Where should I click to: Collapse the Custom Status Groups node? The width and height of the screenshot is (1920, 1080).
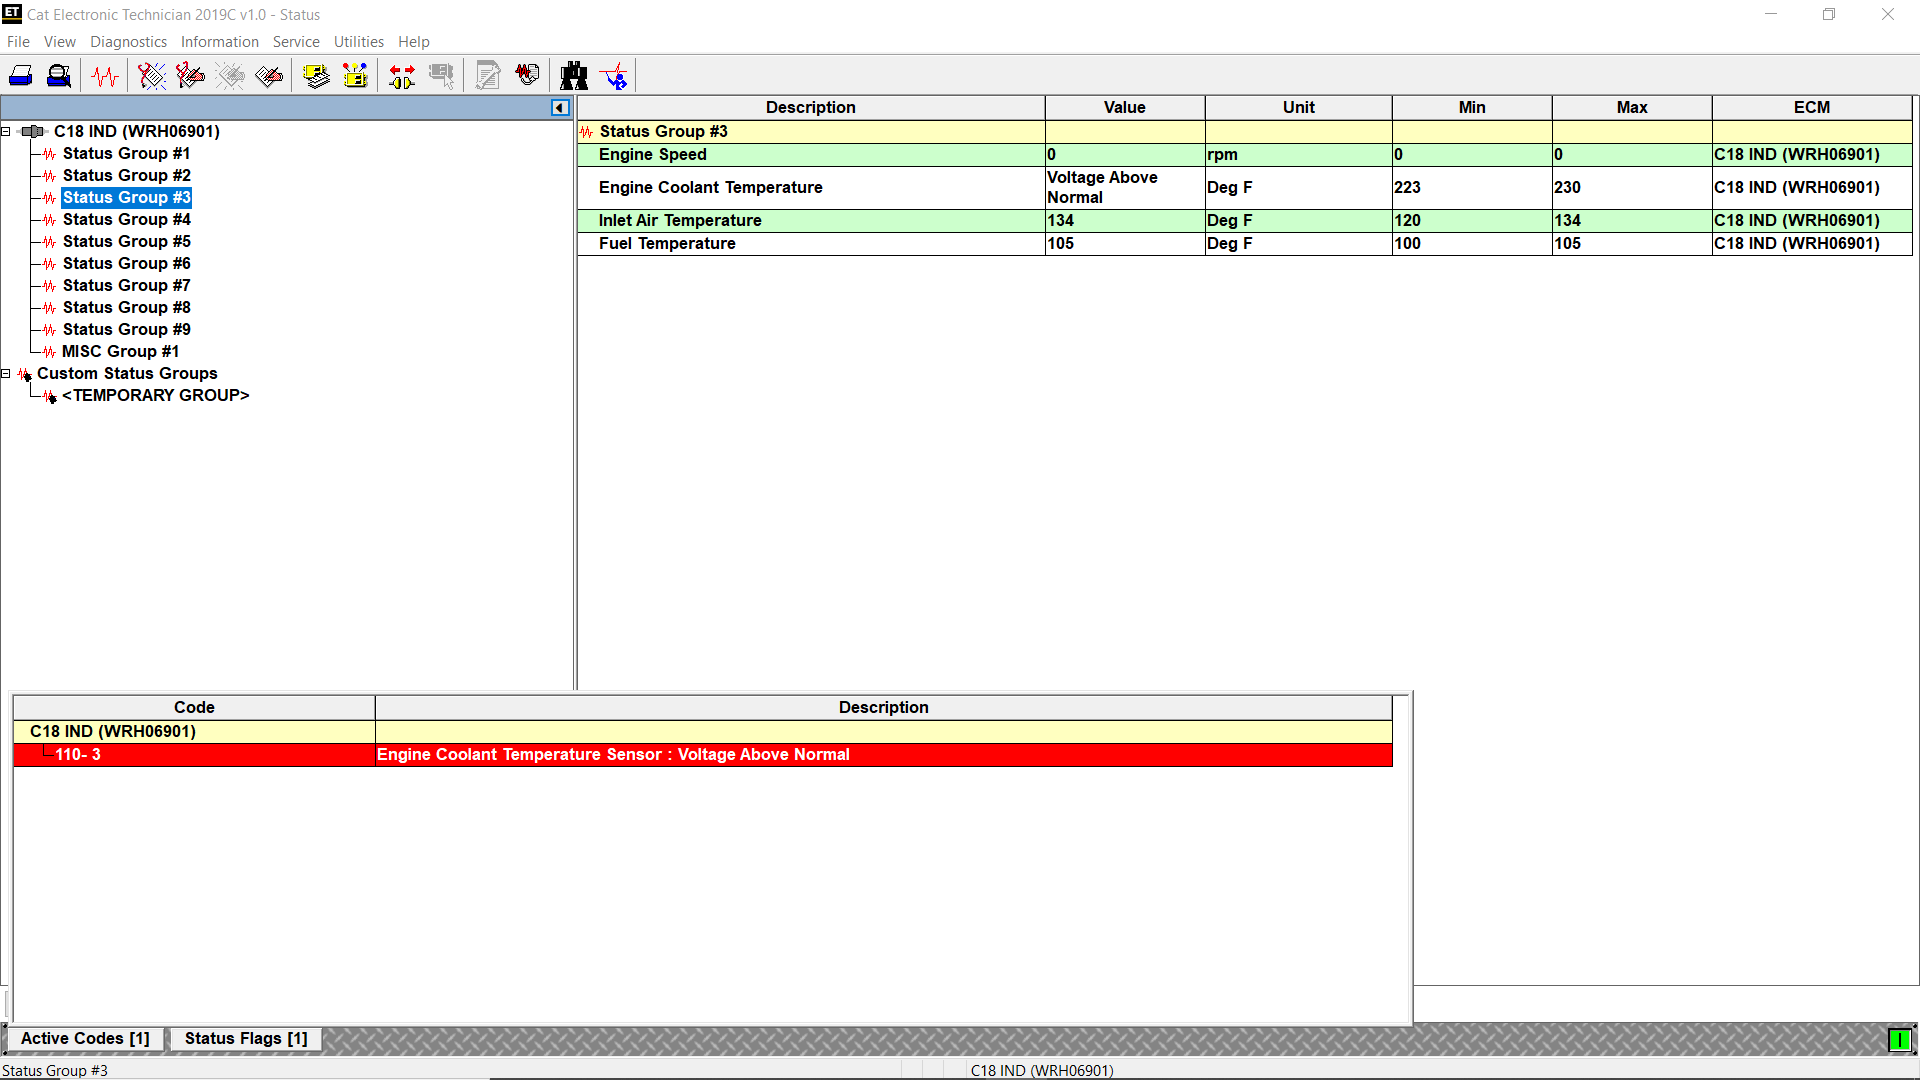[x=6, y=373]
